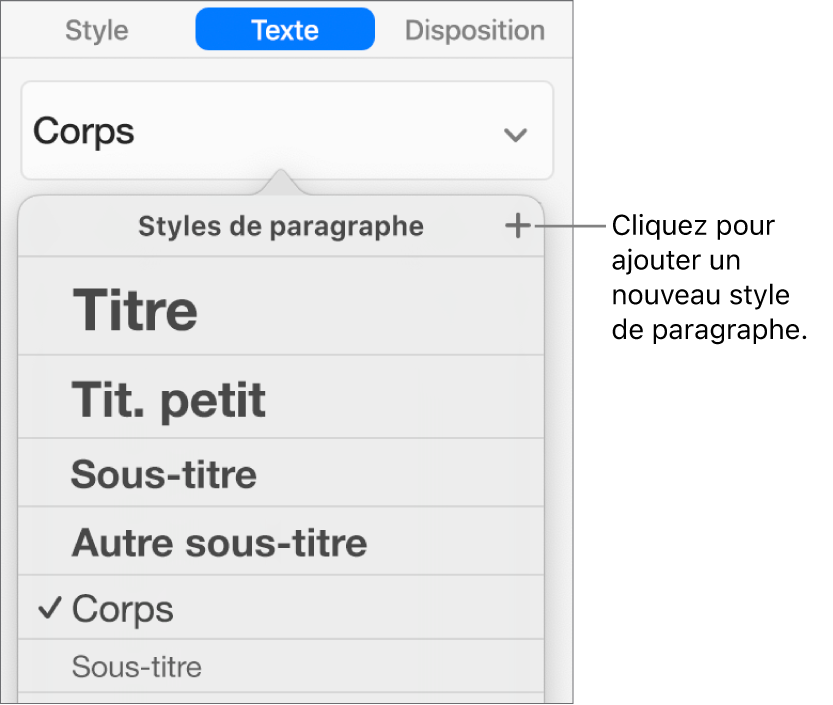Select the checked Corps style in the list

[281, 607]
